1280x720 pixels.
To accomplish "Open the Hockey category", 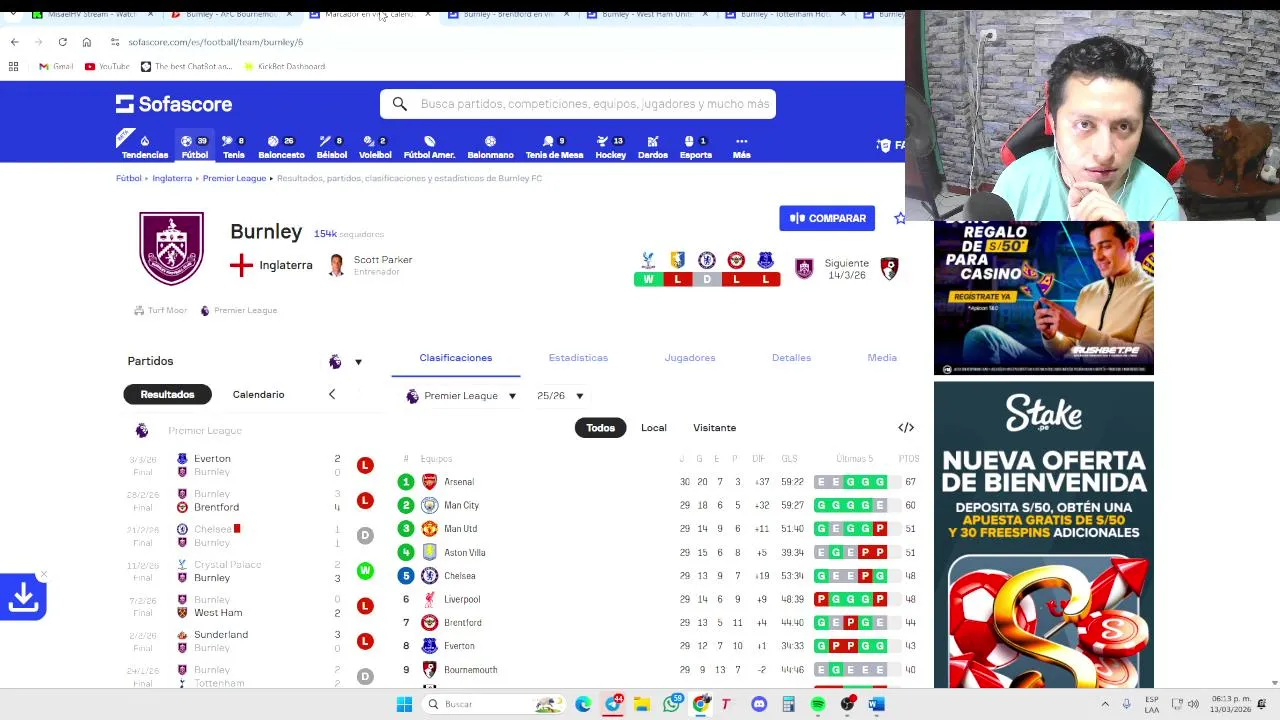I will pyautogui.click(x=610, y=147).
